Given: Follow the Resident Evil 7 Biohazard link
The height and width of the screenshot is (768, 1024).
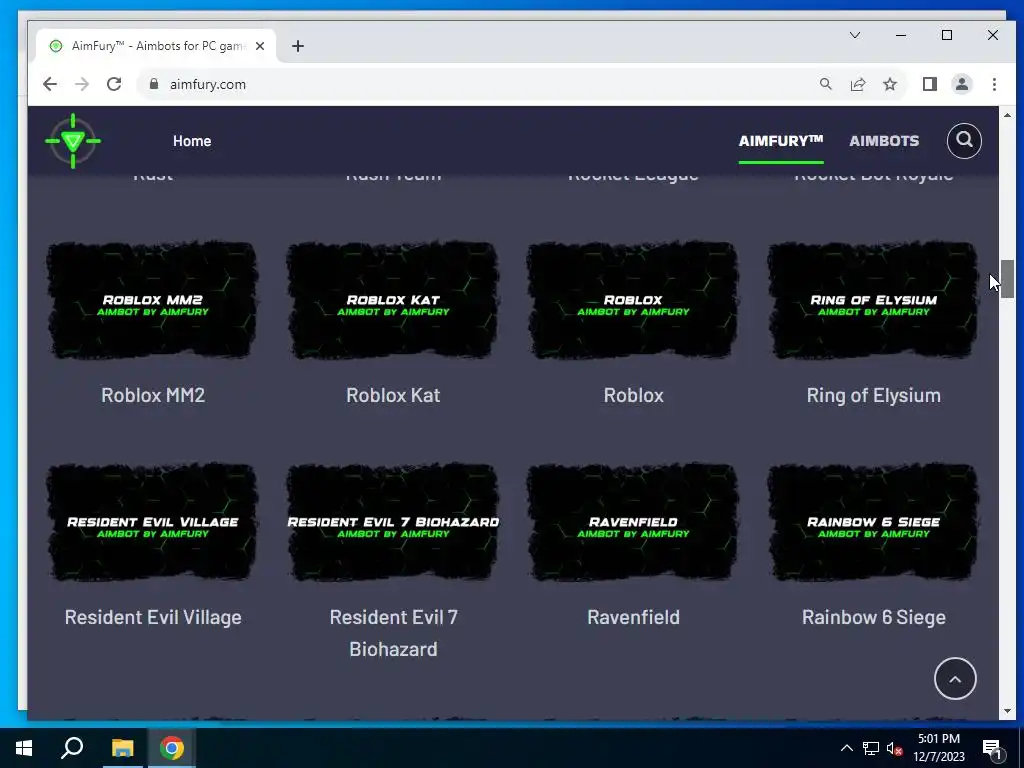Looking at the screenshot, I should click(393, 633).
